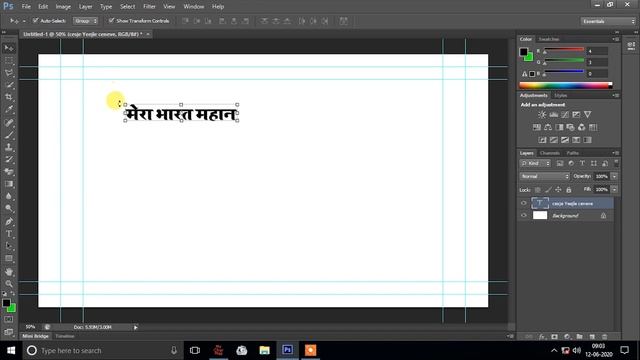Select the Eyedropper tool
This screenshot has height=360, width=640.
[9, 110]
